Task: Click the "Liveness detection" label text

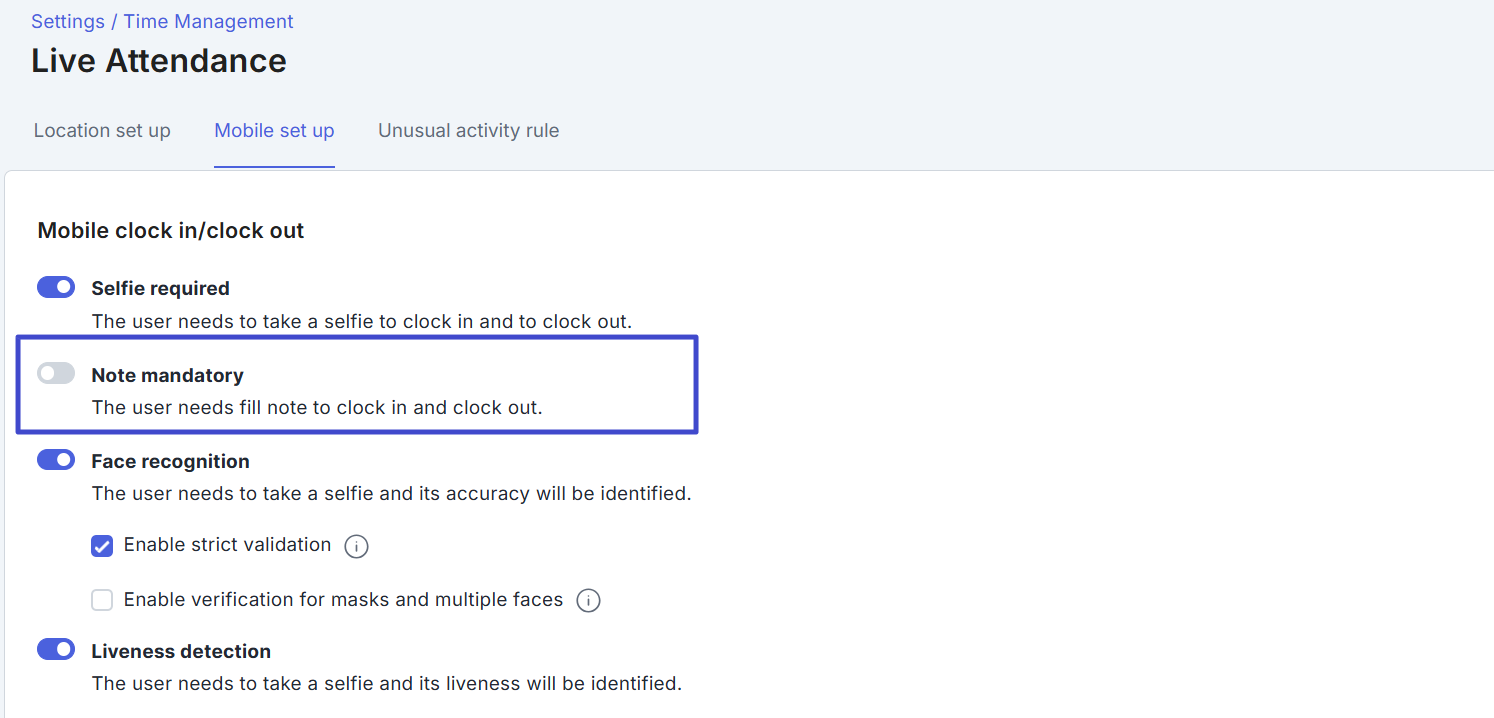Action: click(181, 651)
